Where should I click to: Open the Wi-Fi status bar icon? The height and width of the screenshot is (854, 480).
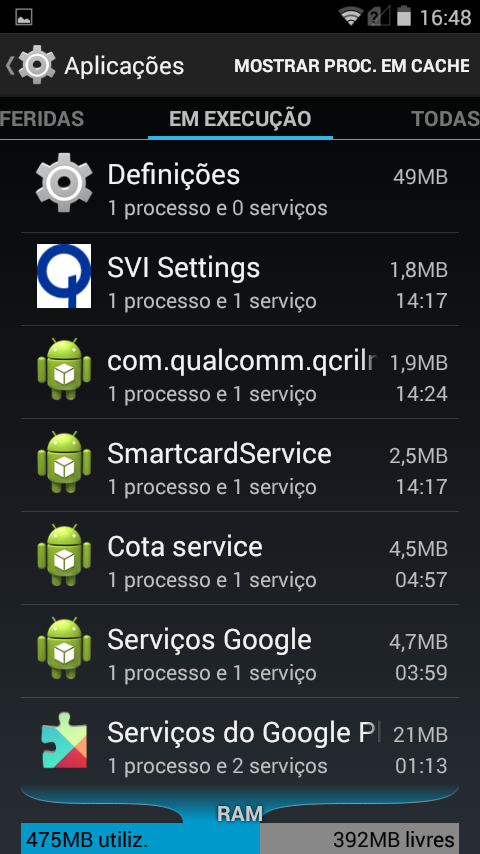(x=351, y=16)
